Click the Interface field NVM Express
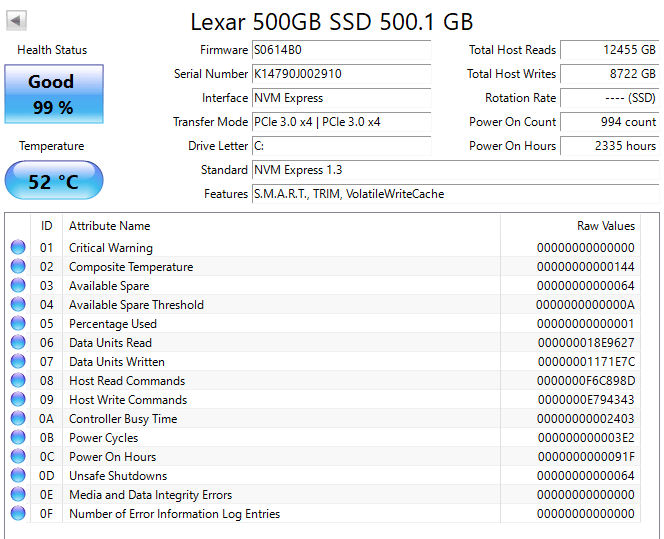Image resolution: width=664 pixels, height=539 pixels. 341,98
